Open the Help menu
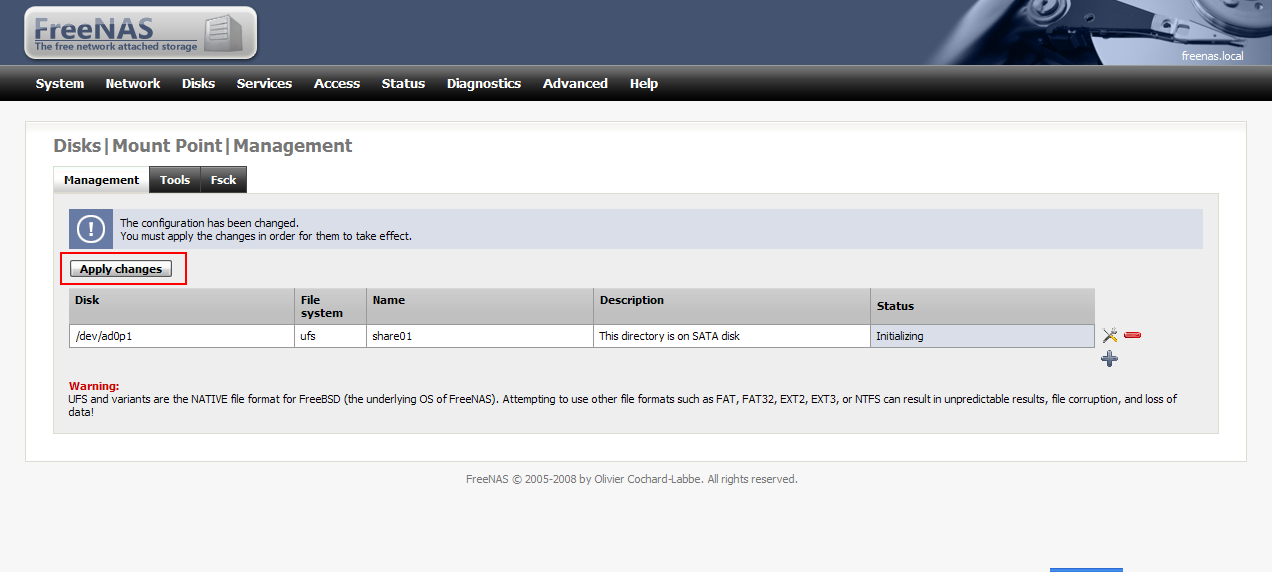The image size is (1272, 572). [644, 84]
